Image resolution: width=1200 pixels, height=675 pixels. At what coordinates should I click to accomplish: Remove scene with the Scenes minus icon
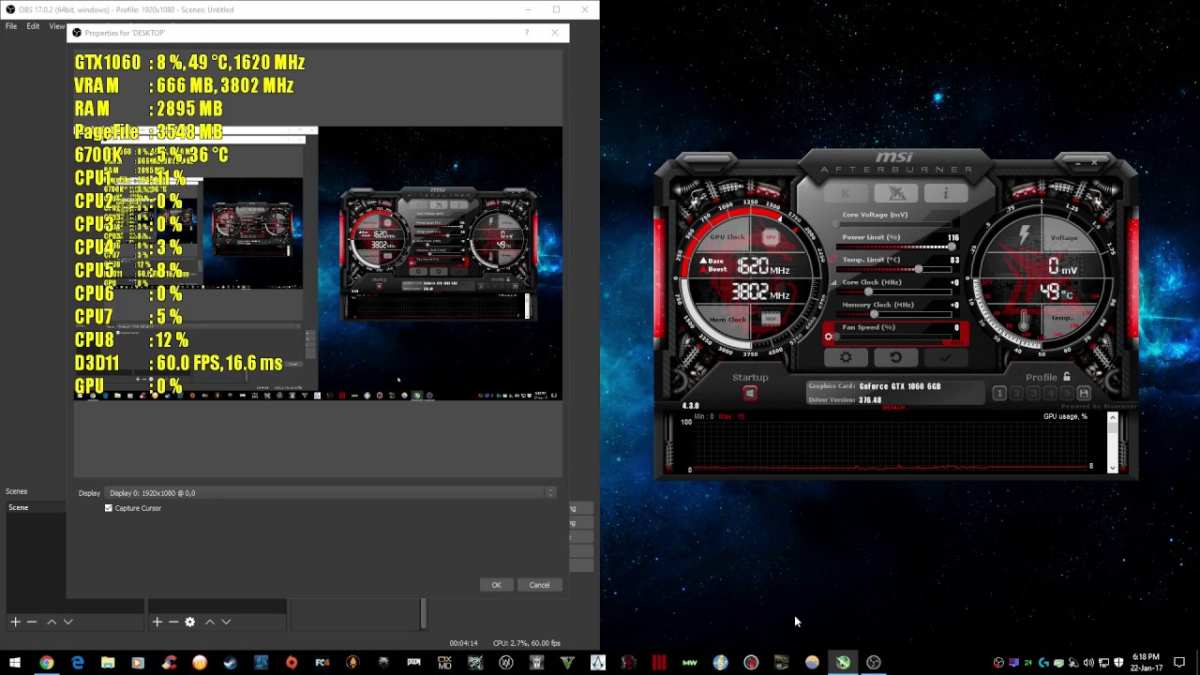coord(32,622)
